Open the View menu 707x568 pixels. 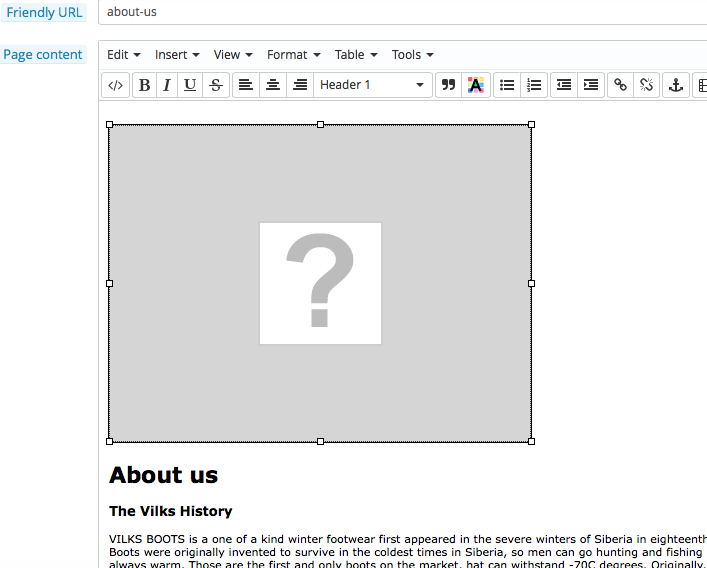[x=233, y=55]
